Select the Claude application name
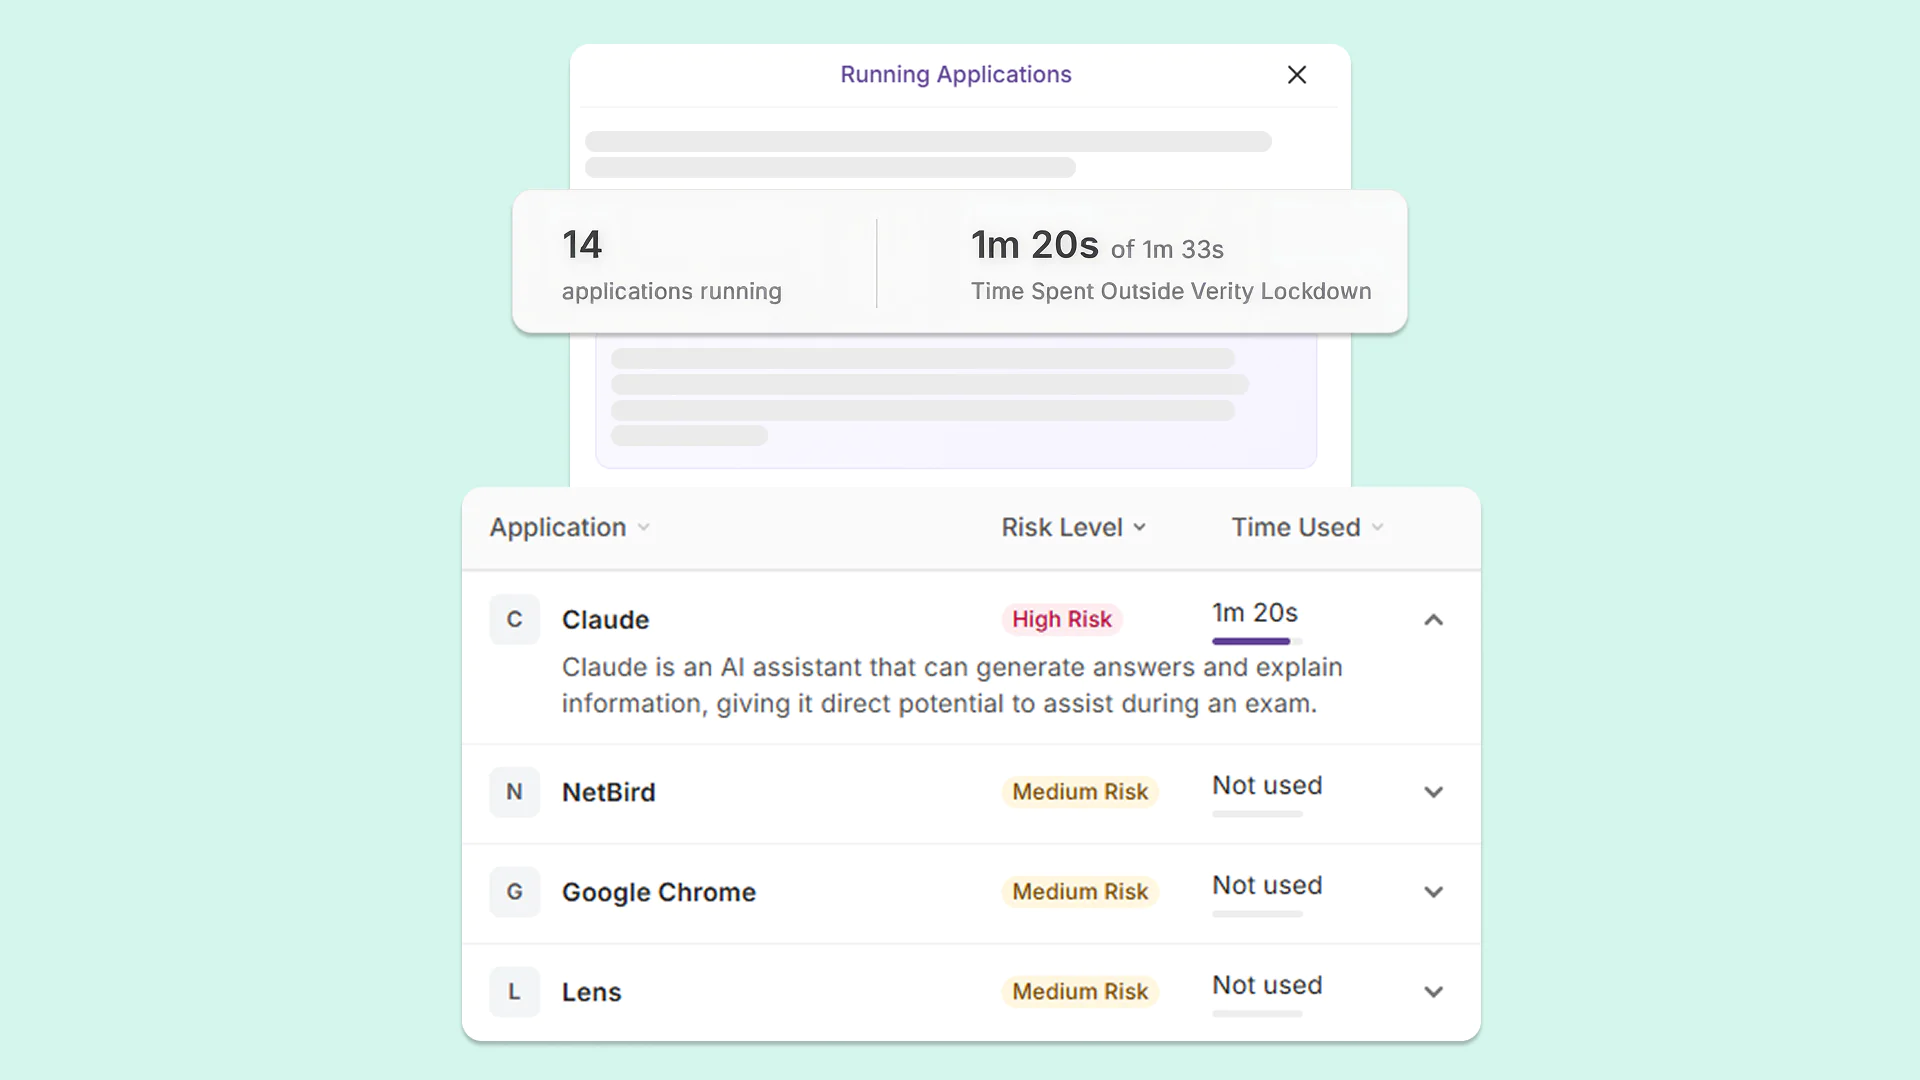1920x1080 pixels. 605,620
